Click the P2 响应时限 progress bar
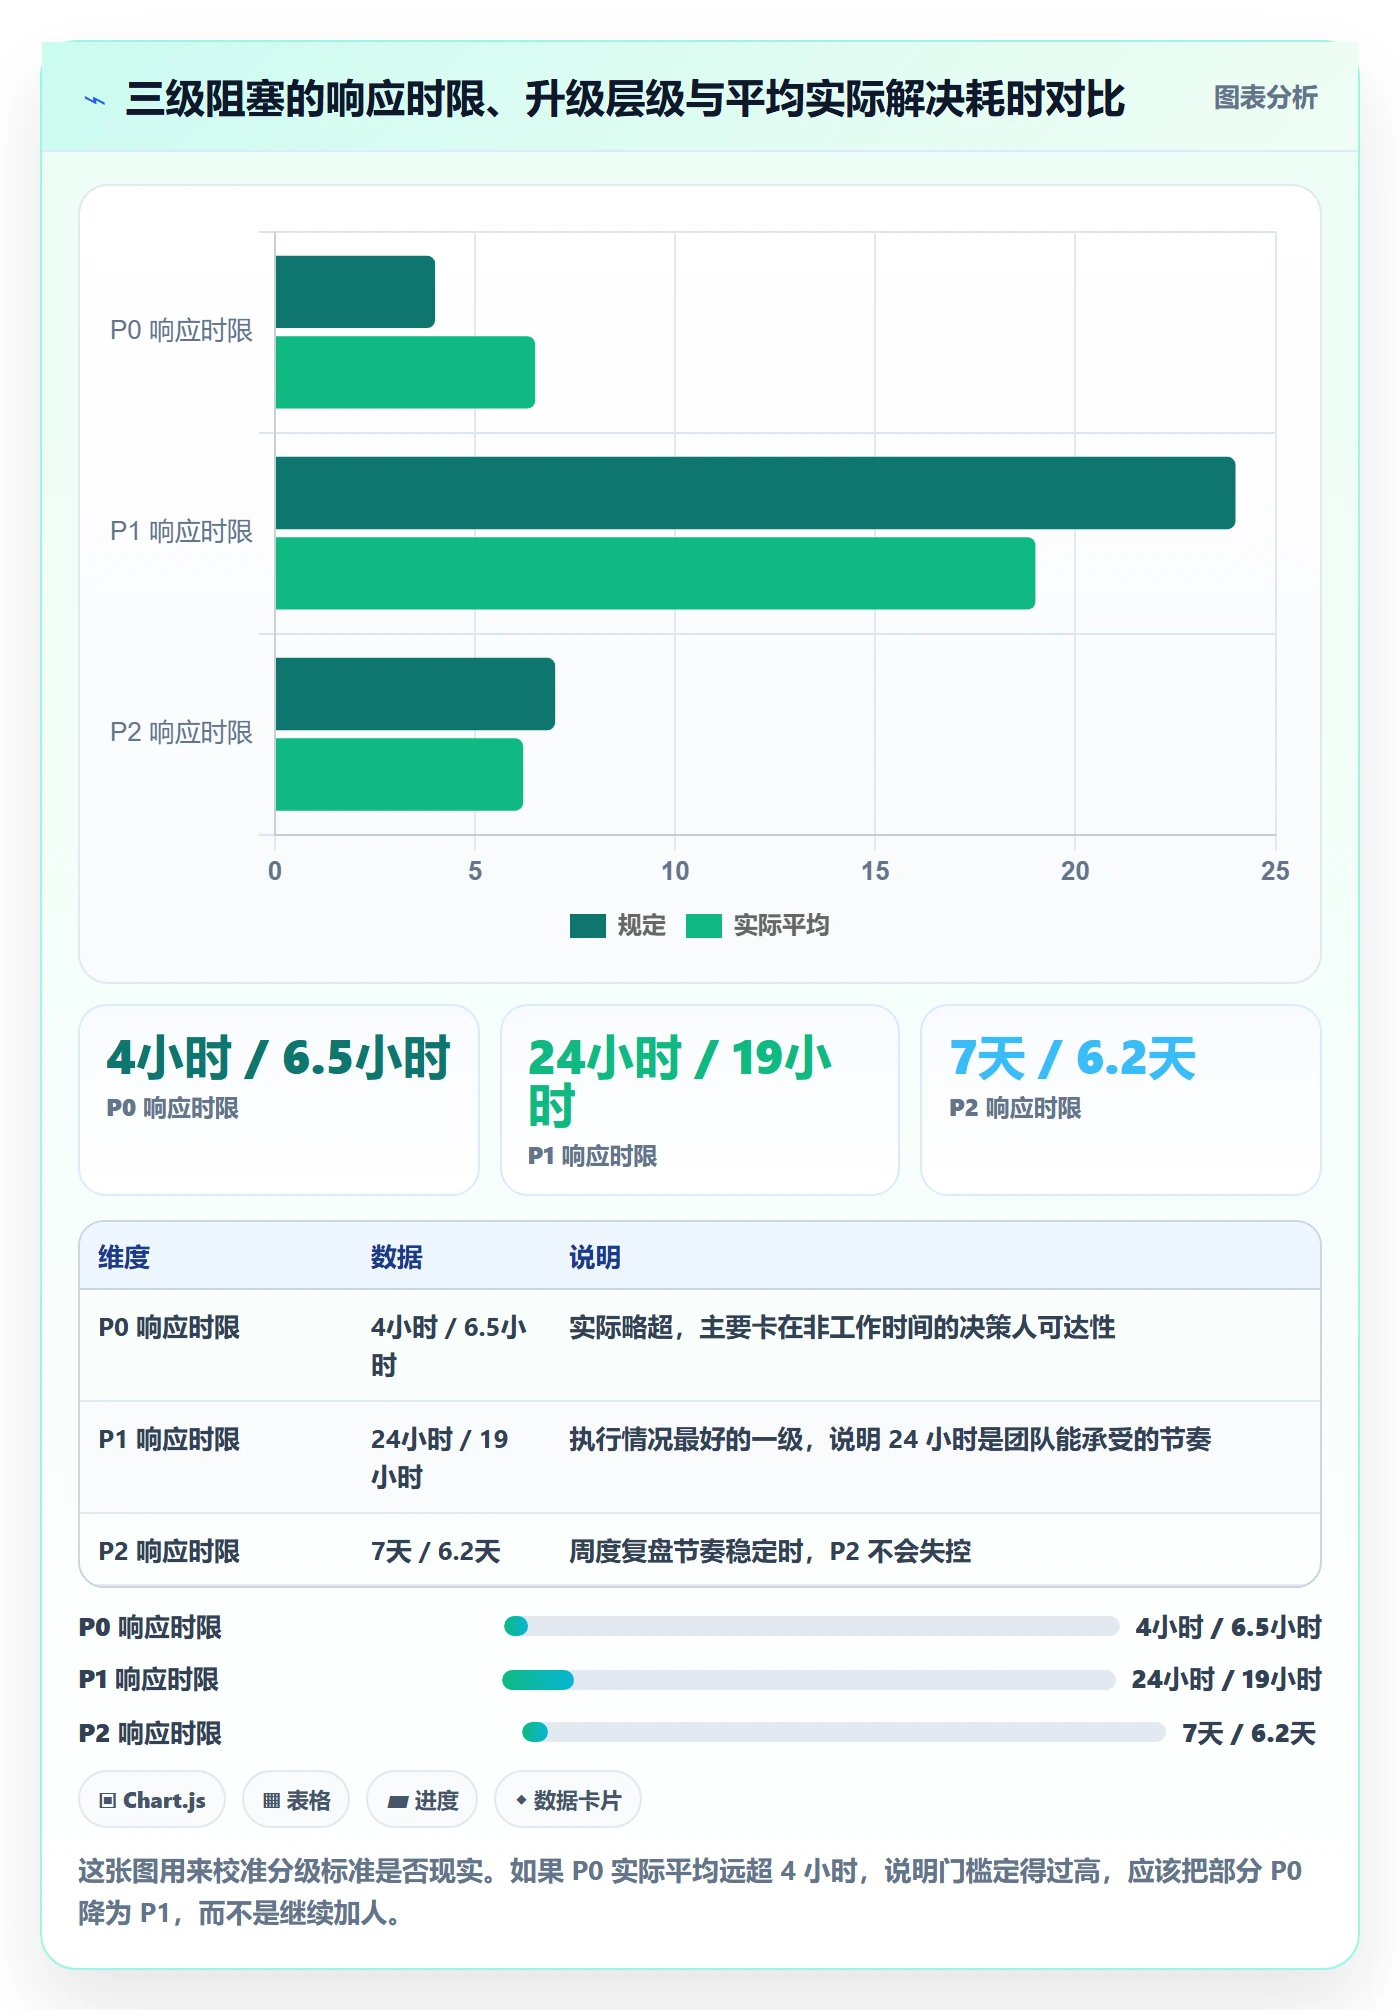This screenshot has width=1400, height=2010. point(844,1732)
